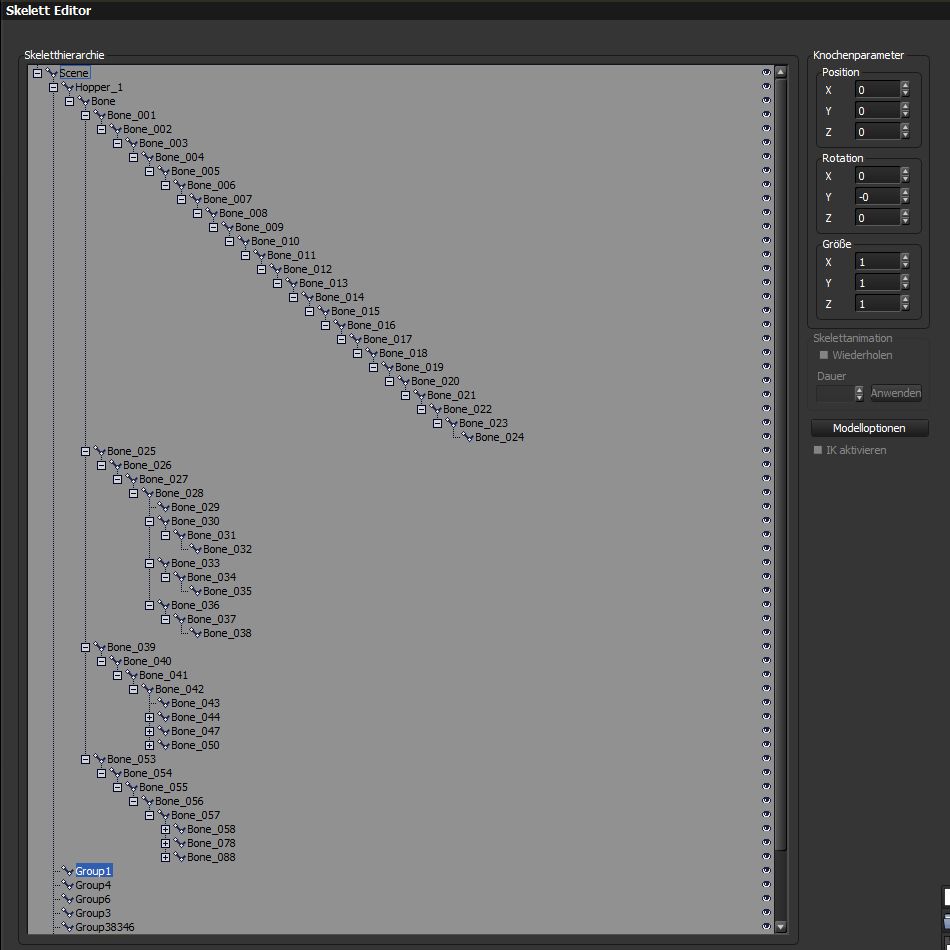Click the Größe X input field
The width and height of the screenshot is (950, 950).
point(877,262)
